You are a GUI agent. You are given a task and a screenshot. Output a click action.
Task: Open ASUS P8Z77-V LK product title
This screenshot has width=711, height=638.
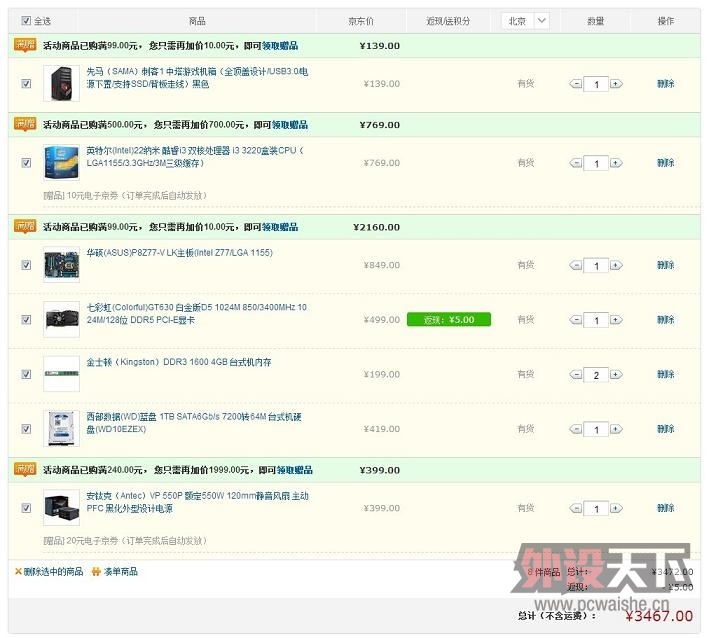point(180,253)
